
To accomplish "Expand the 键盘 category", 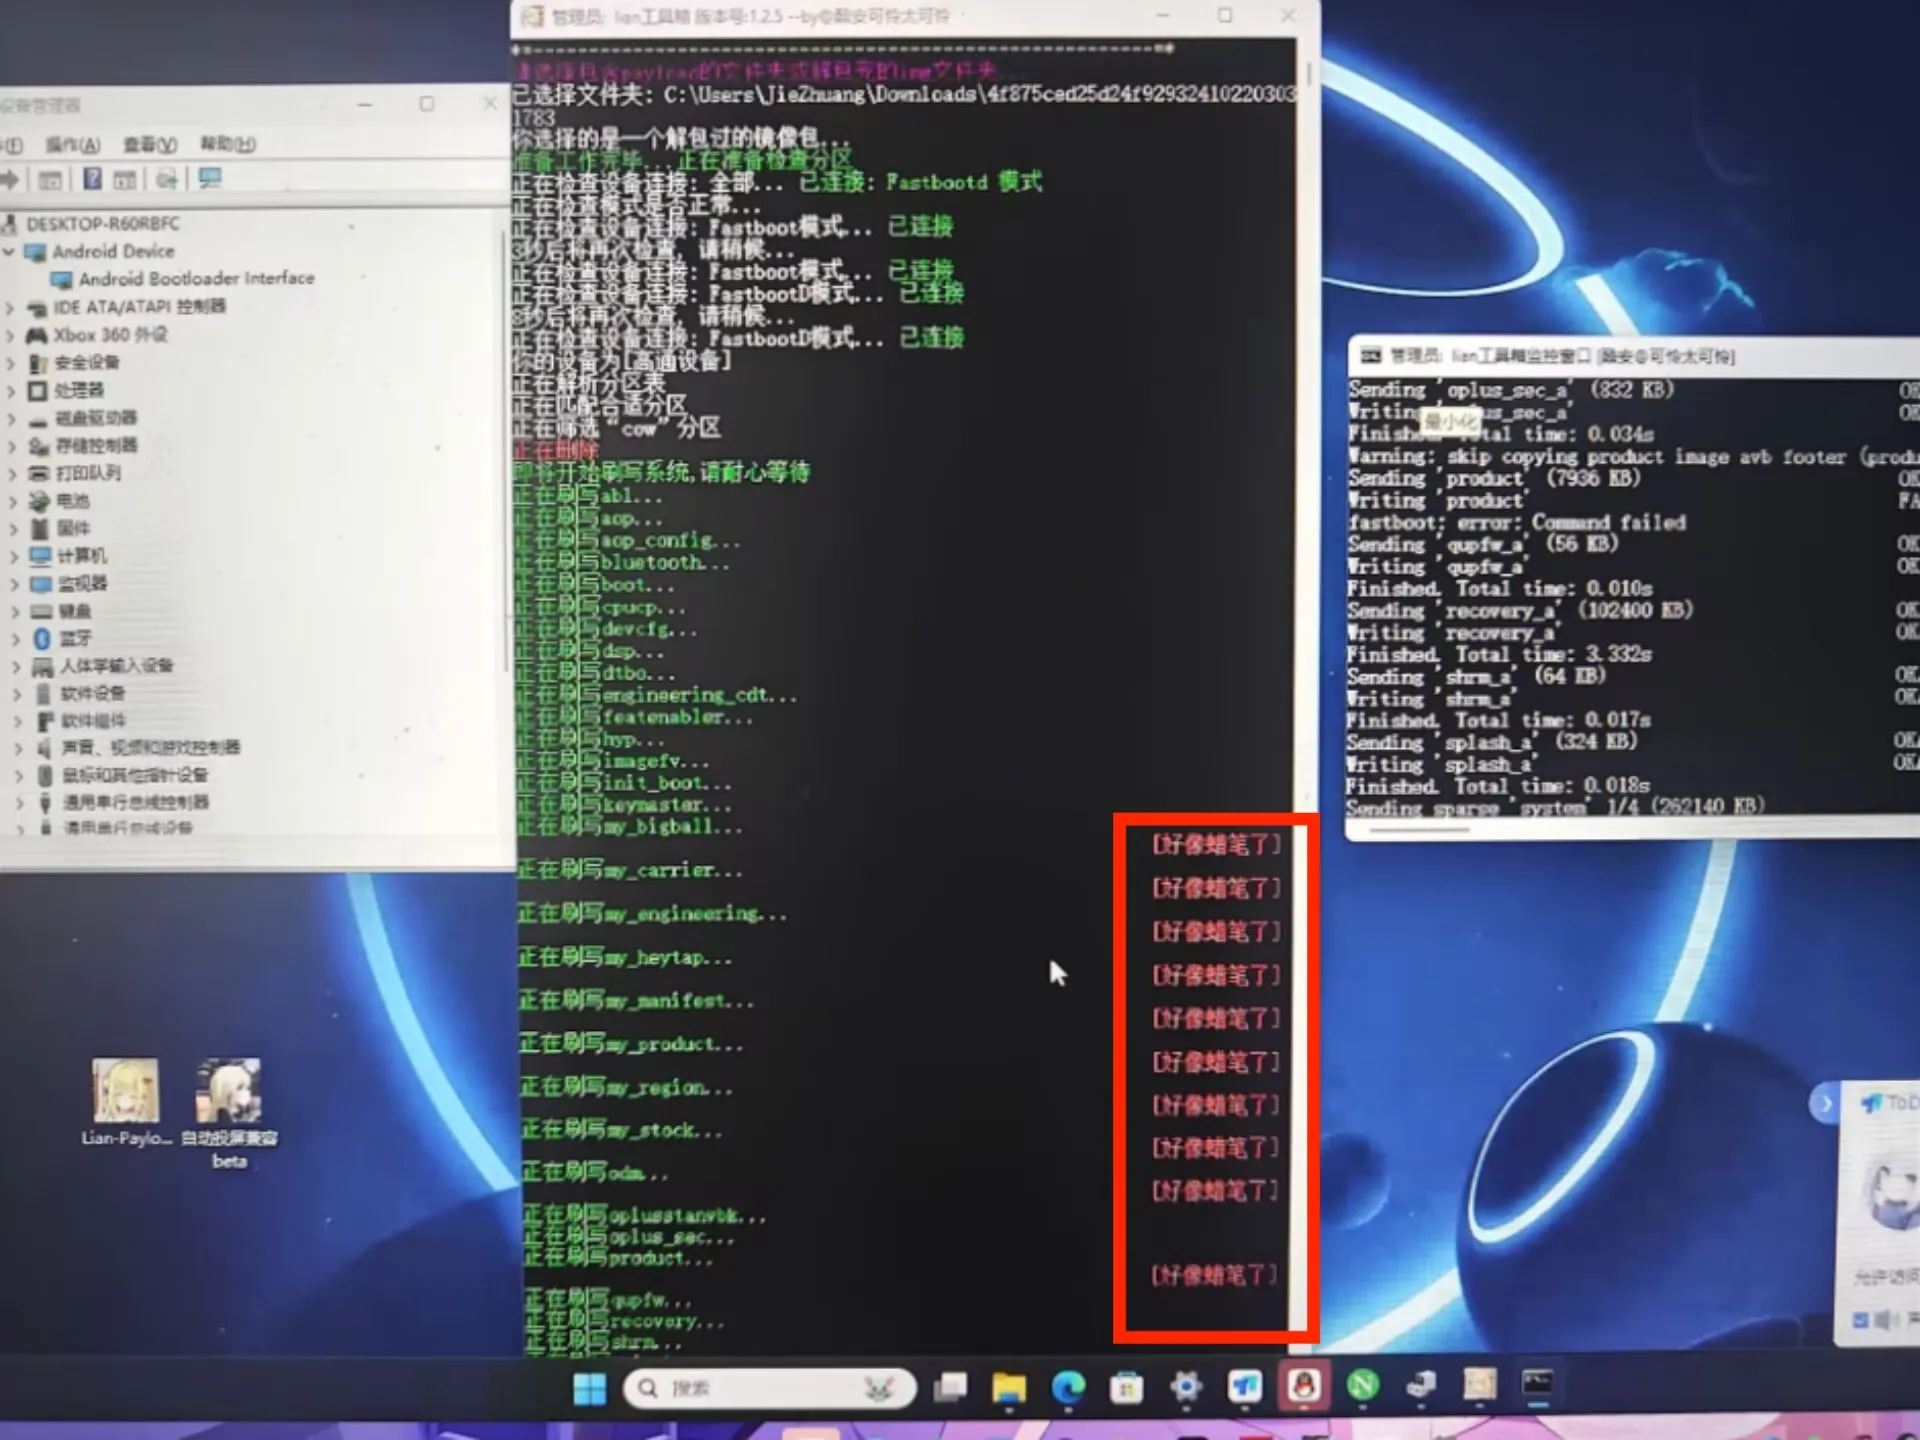I will coord(13,611).
